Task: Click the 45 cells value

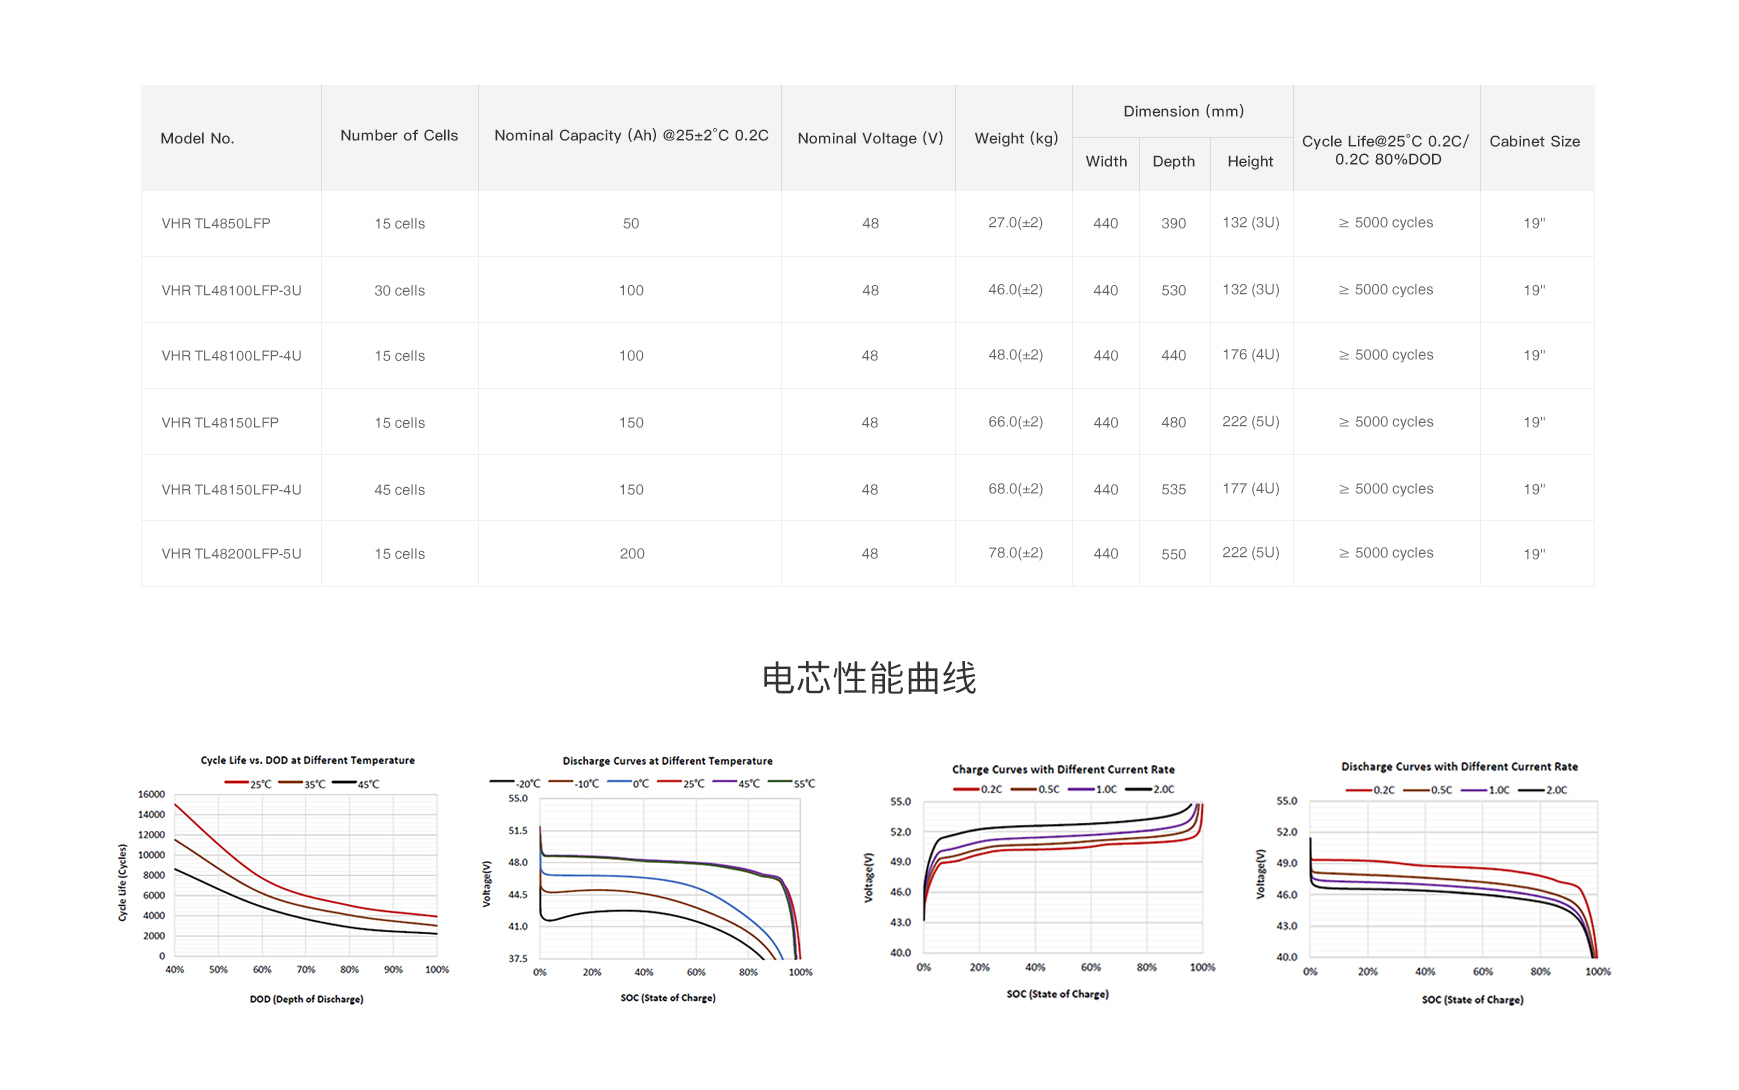Action: [x=400, y=489]
